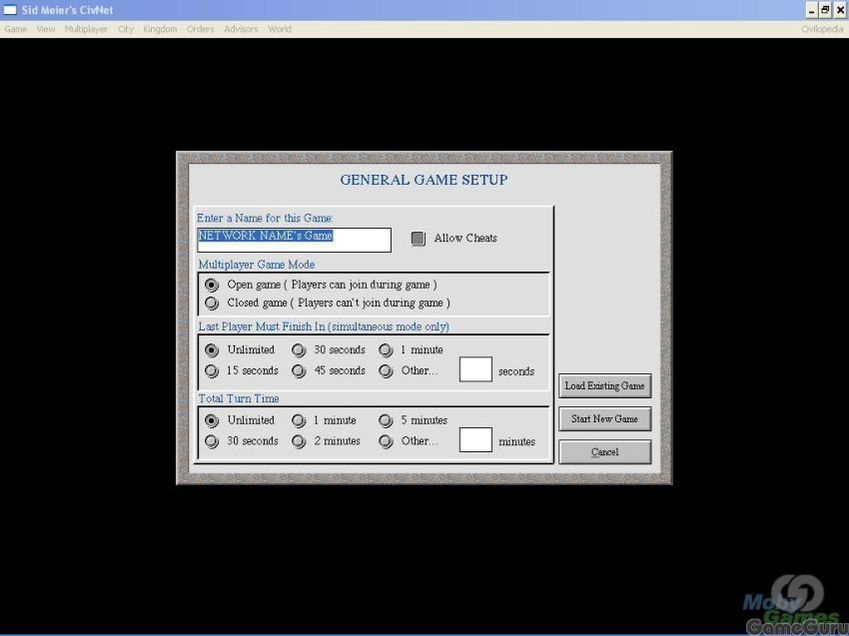Restore the CivNet window size
Image resolution: width=849 pixels, height=636 pixels.
coord(825,10)
